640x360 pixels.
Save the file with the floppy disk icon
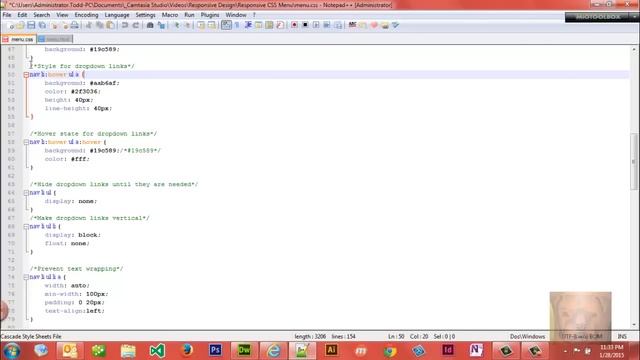click(31, 25)
